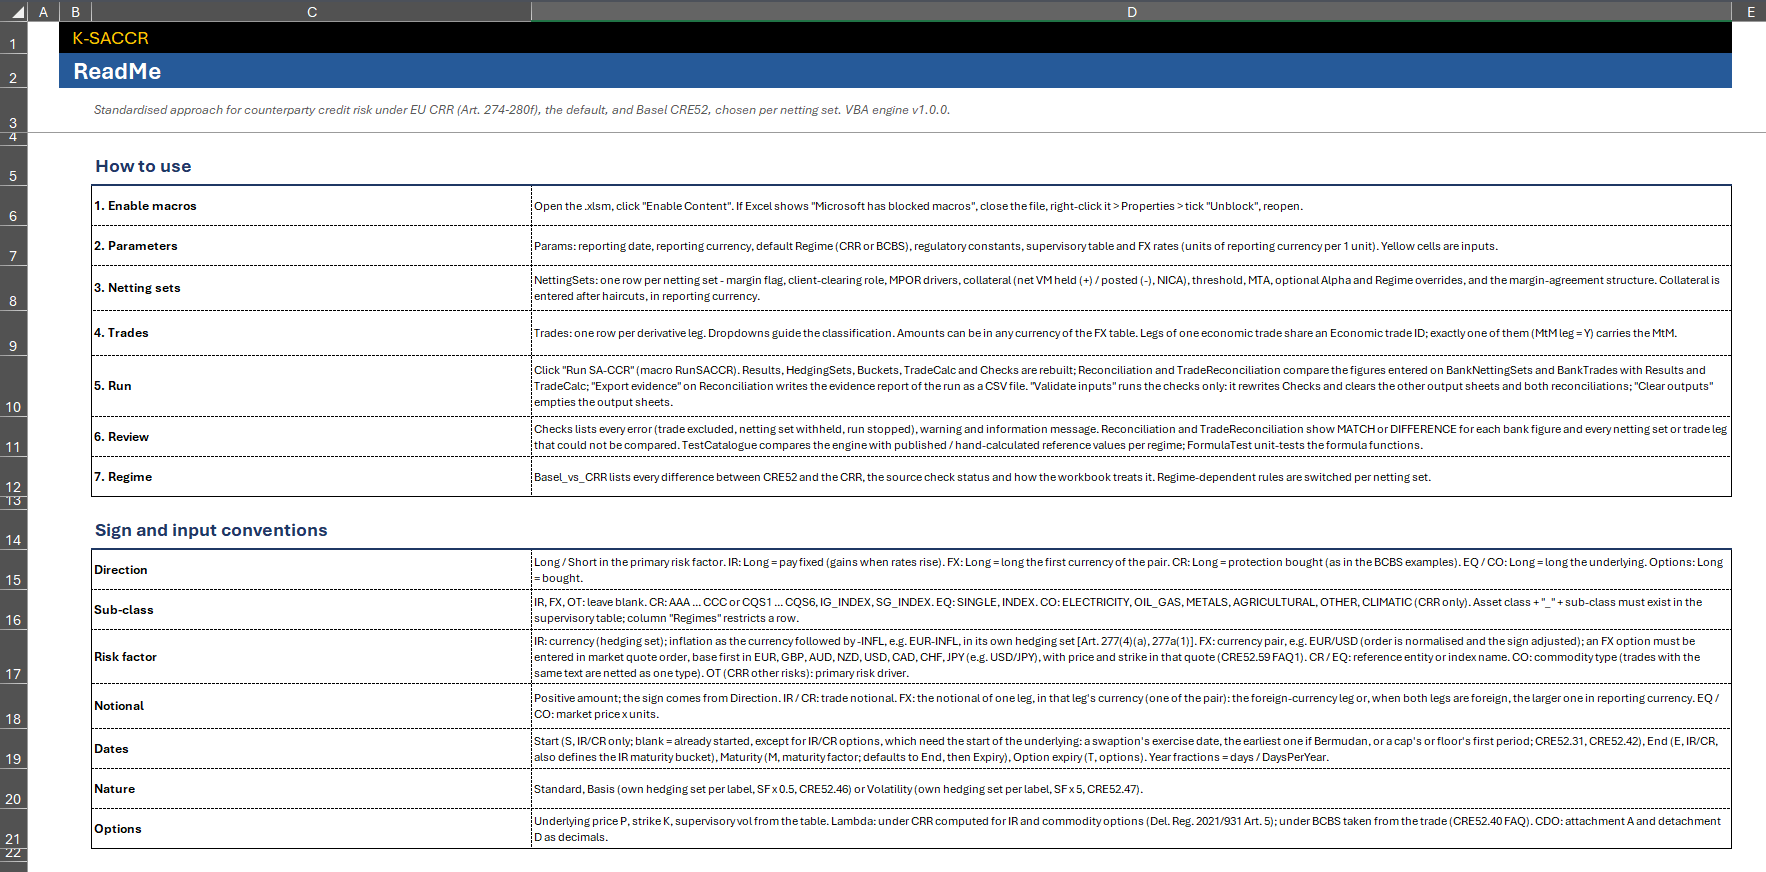This screenshot has width=1766, height=872.
Task: Select the '1. Enable macros' cell
Action: 312,206
